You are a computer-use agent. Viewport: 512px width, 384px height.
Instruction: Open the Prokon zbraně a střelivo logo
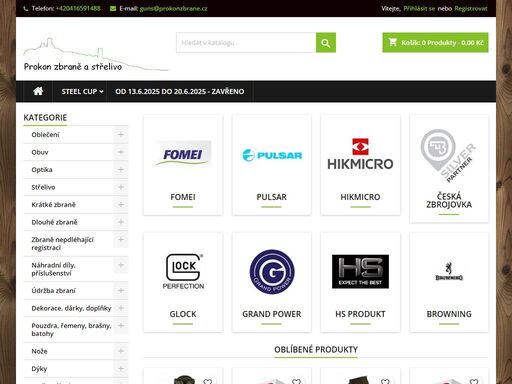(x=96, y=54)
